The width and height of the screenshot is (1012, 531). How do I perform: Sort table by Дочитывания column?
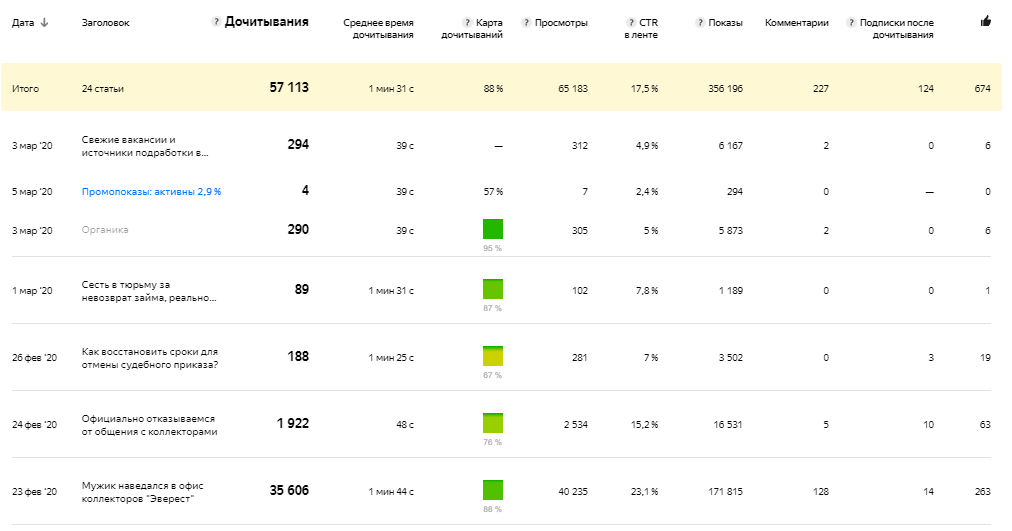click(x=266, y=22)
